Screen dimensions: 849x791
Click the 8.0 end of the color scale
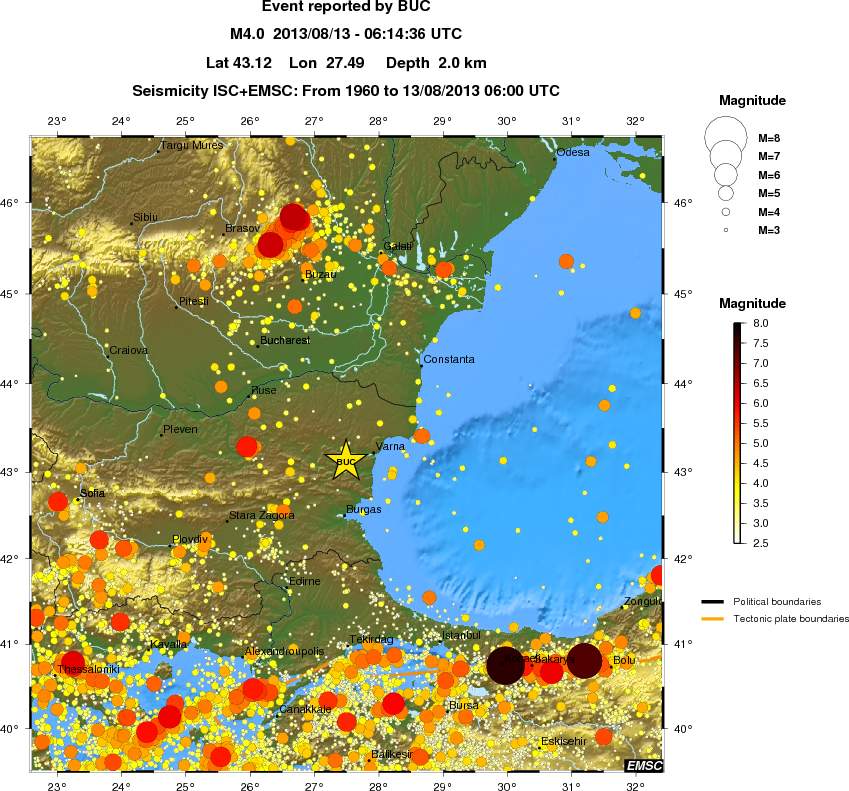tap(760, 323)
